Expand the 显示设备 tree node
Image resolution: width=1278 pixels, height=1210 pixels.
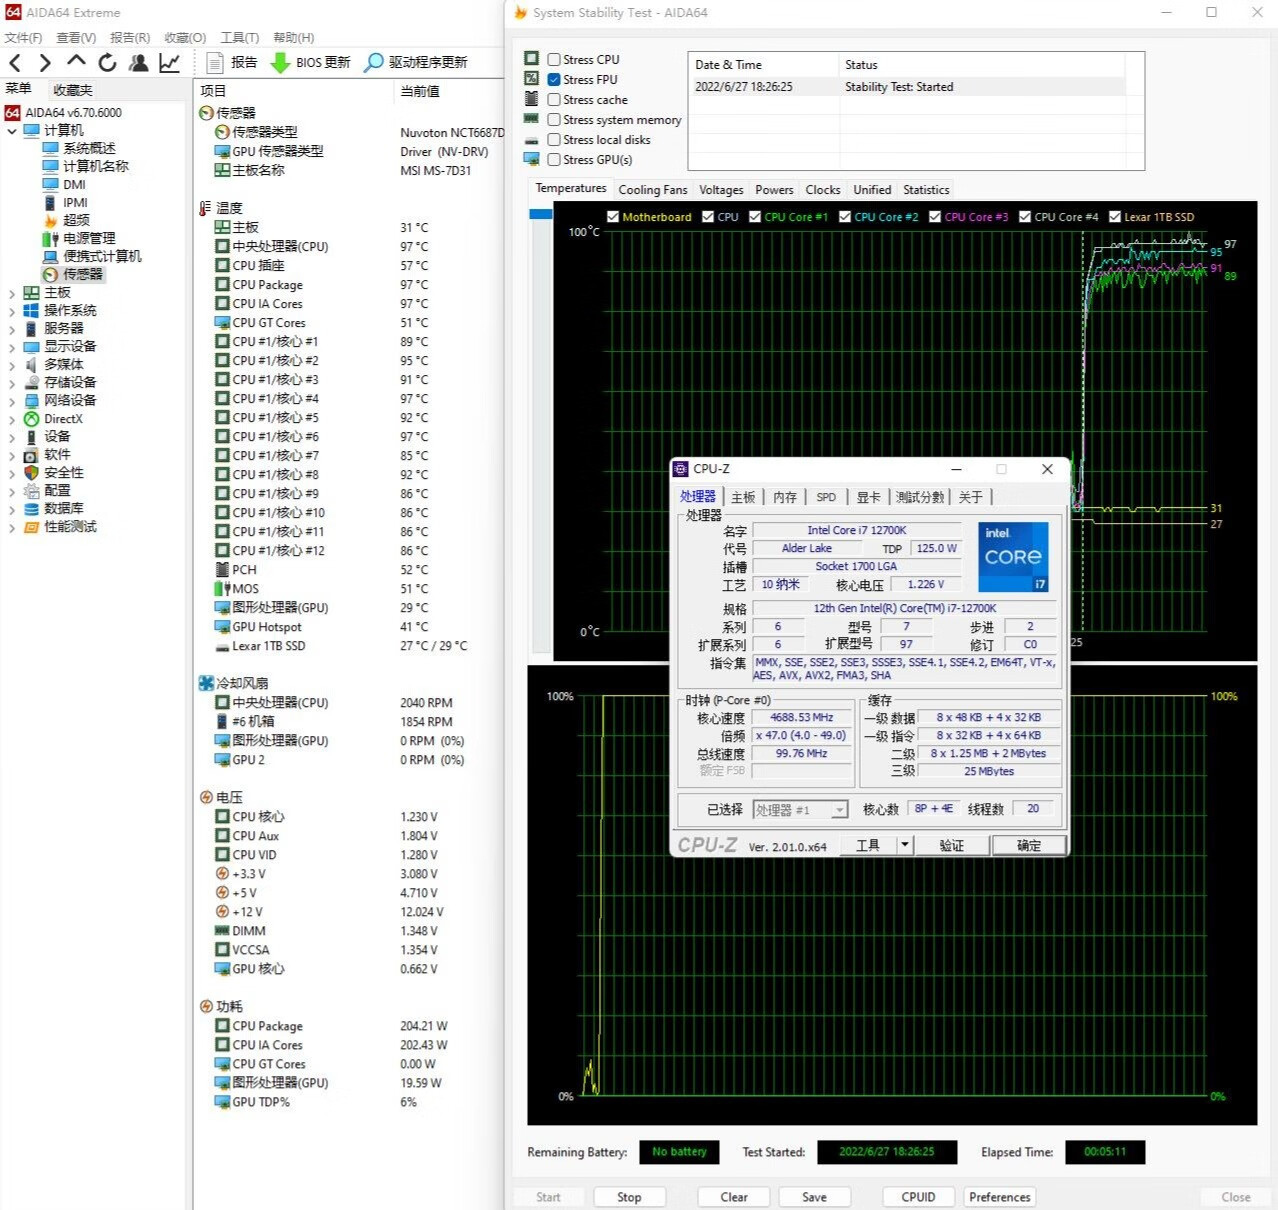12,347
